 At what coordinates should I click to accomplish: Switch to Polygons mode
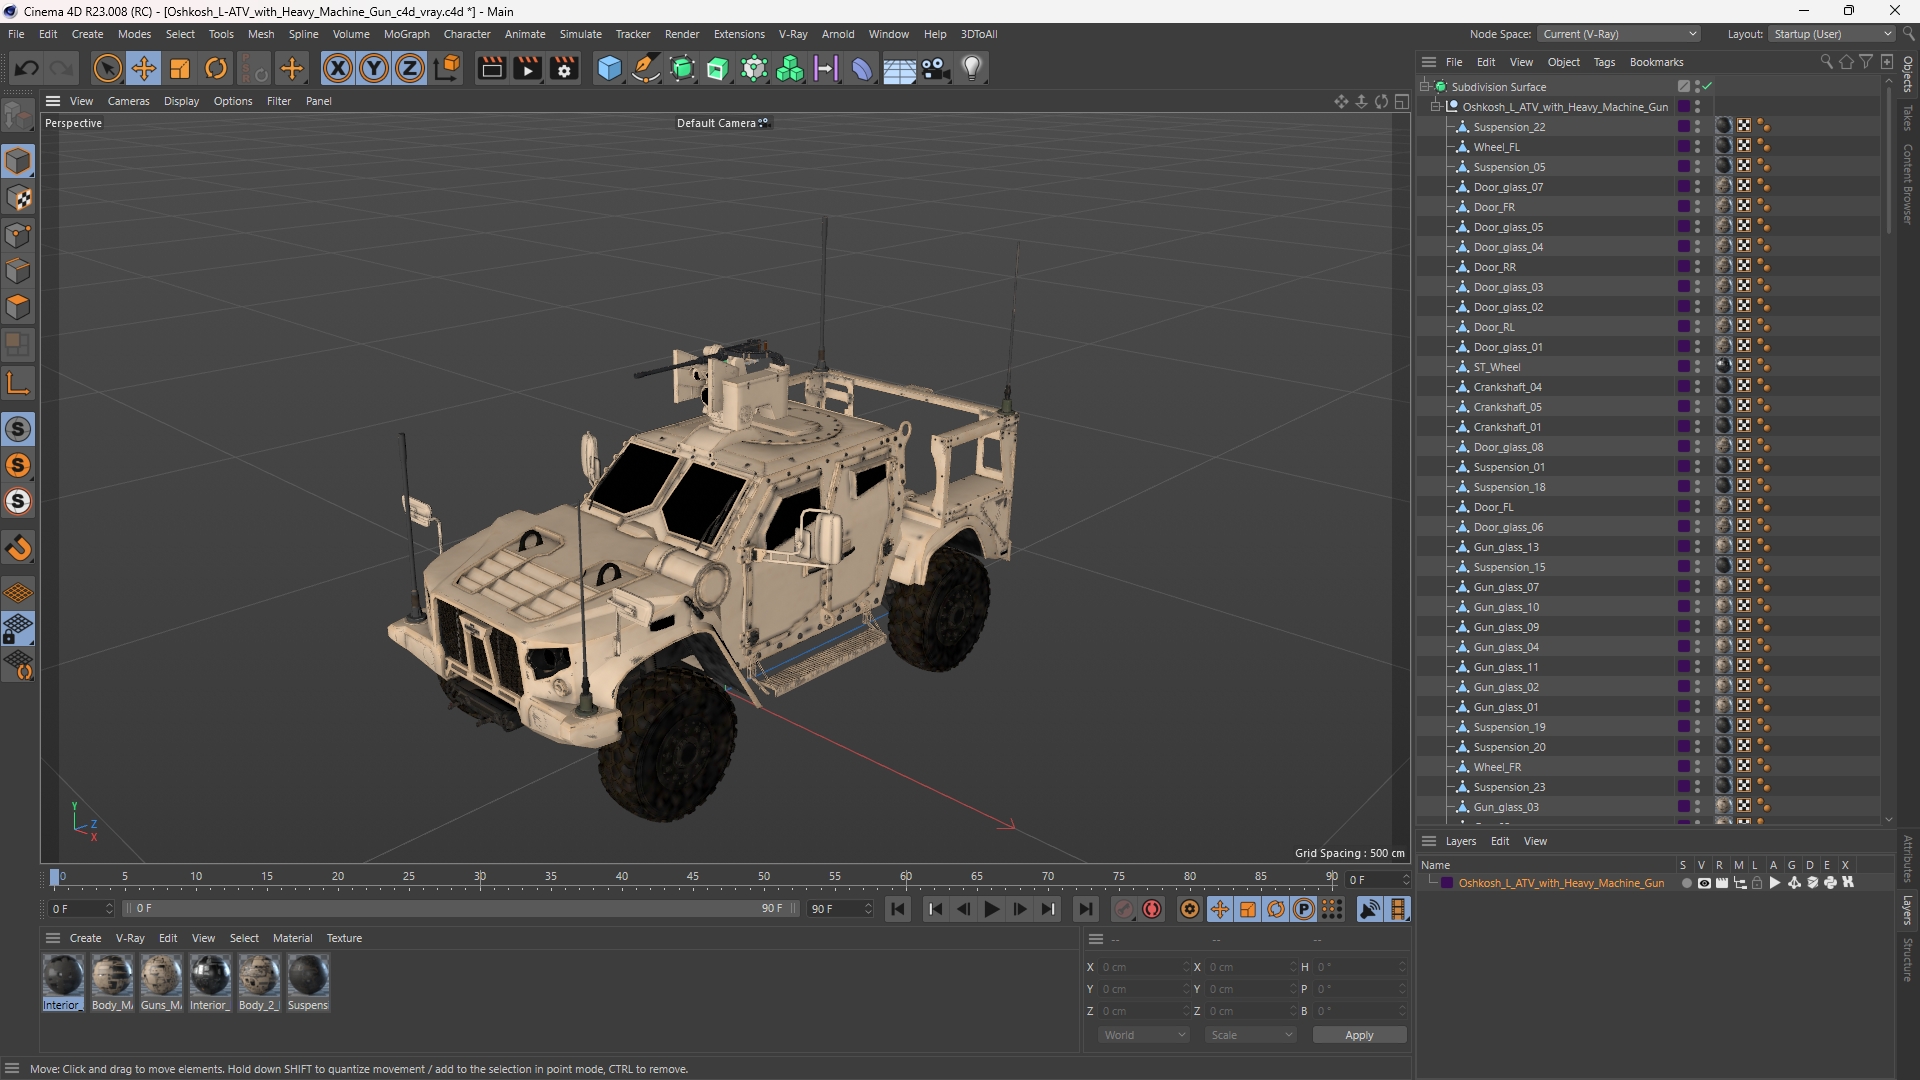pos(18,307)
